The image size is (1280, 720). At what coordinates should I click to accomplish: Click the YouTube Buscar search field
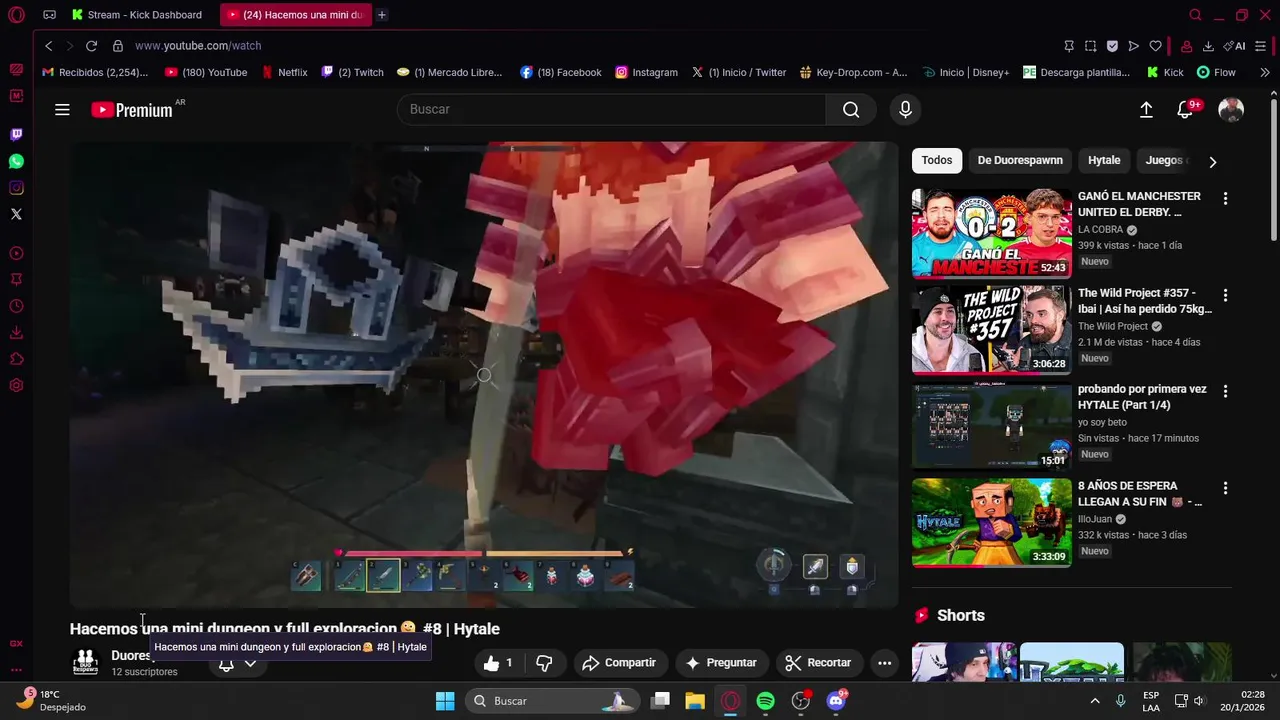point(611,109)
